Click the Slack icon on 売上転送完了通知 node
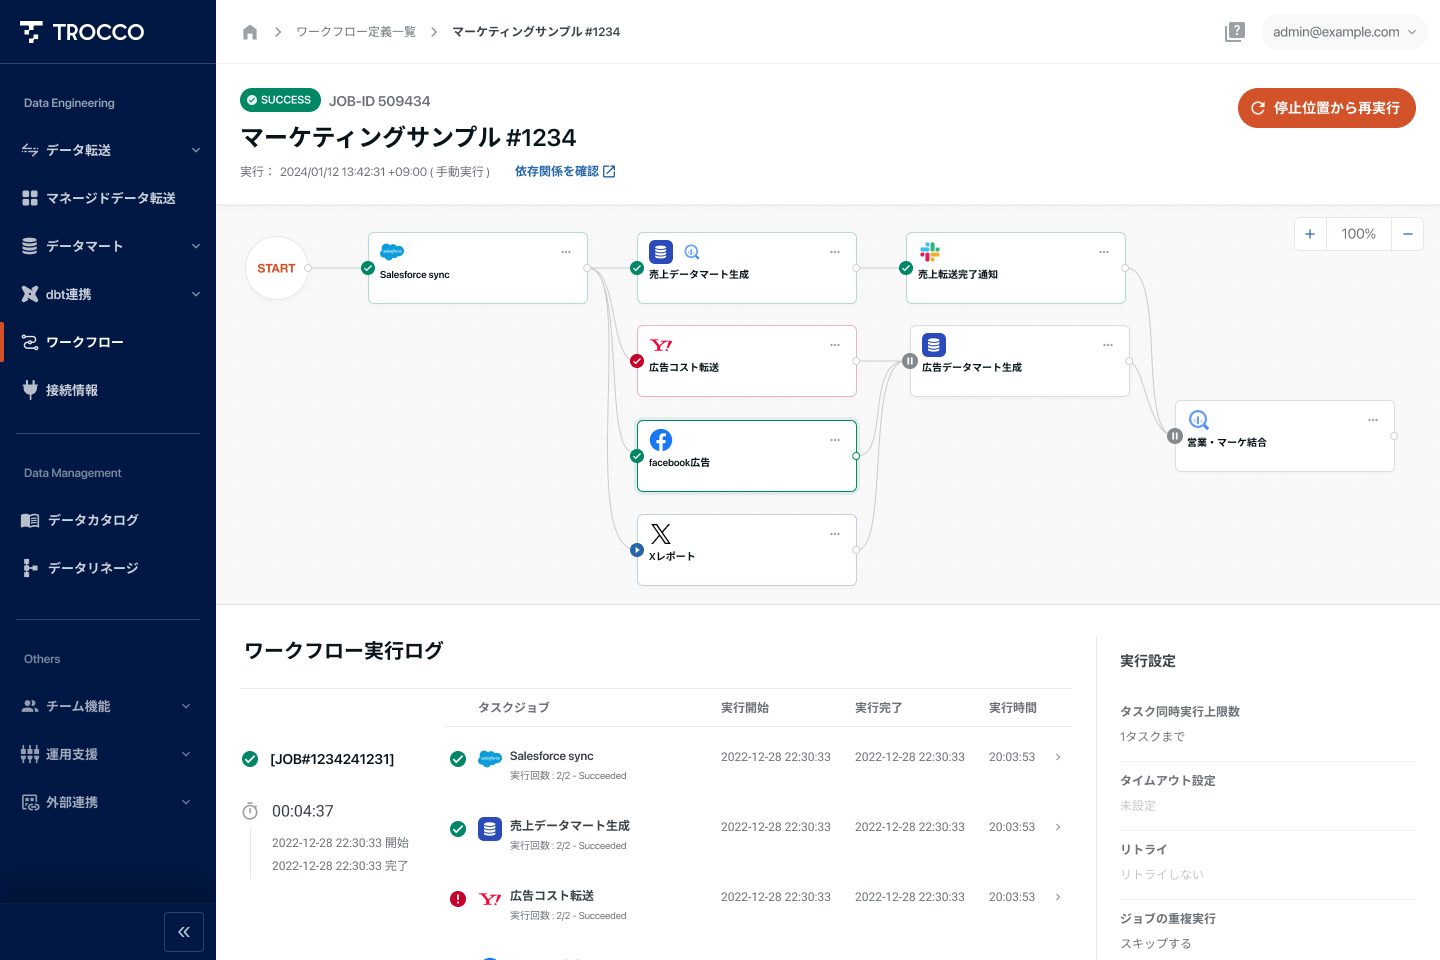This screenshot has width=1440, height=960. click(930, 252)
